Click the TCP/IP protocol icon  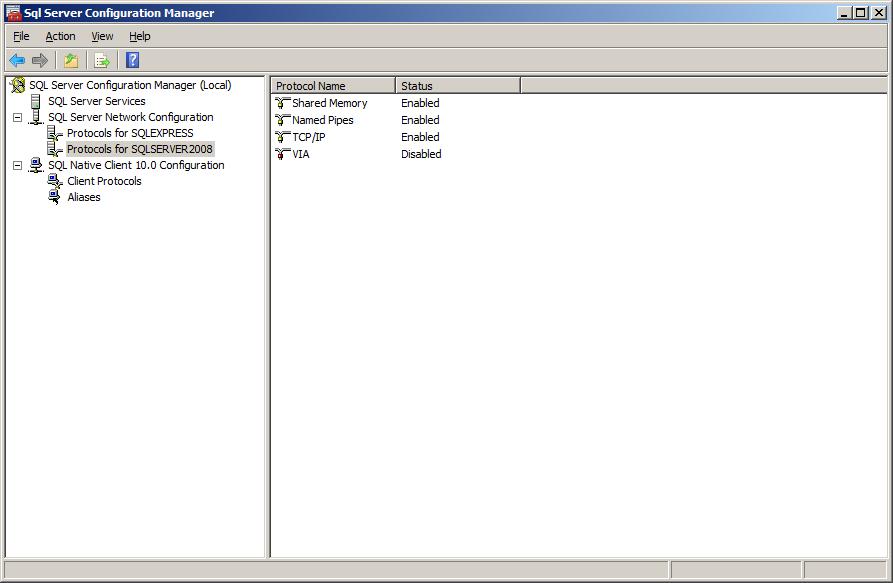pos(282,137)
